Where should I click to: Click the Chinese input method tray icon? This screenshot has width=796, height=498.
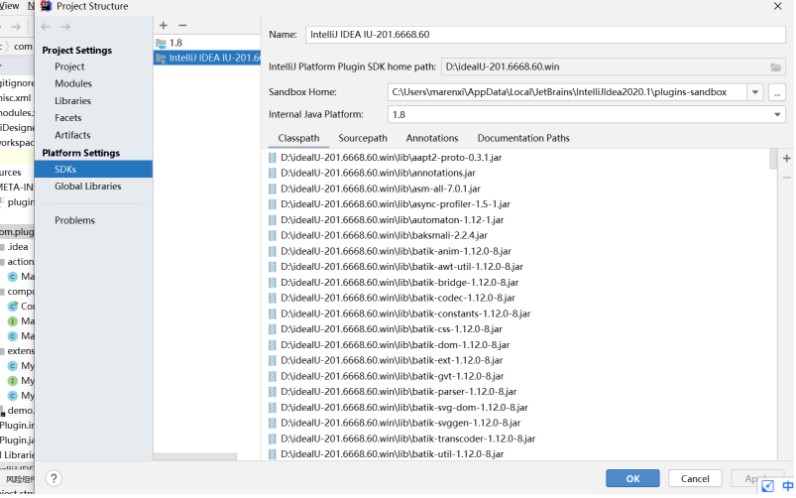788,486
